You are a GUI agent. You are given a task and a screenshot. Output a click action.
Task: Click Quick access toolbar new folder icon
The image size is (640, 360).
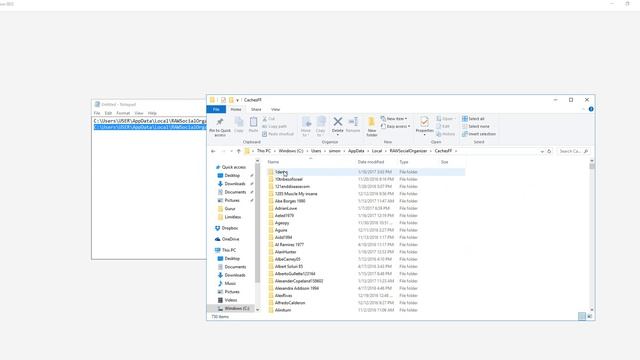click(231, 100)
